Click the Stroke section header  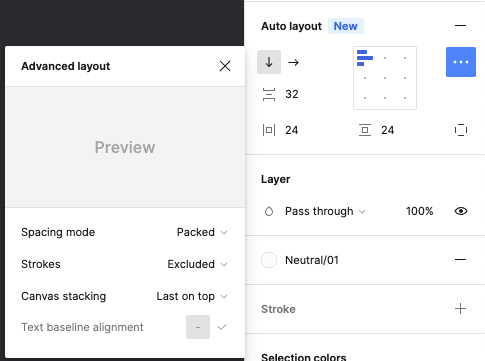pyautogui.click(x=278, y=309)
